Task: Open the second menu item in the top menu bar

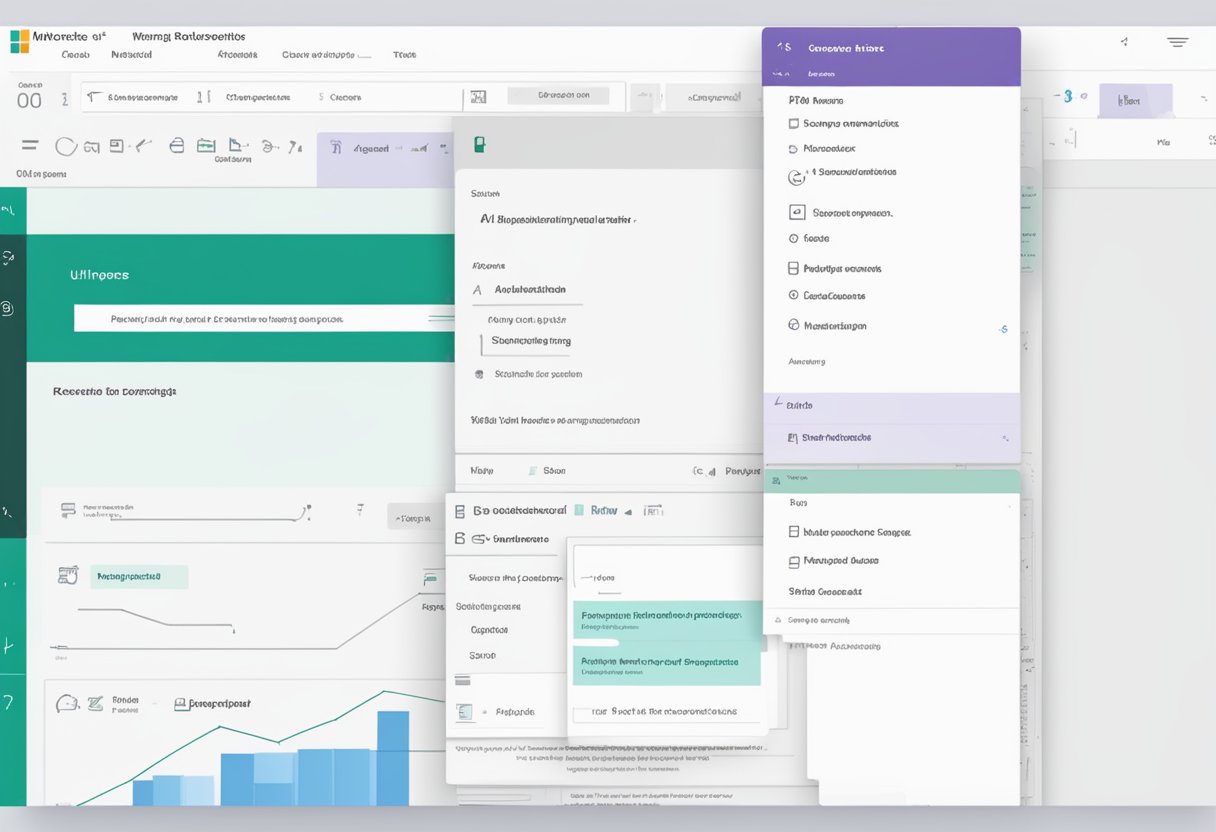Action: 131,55
